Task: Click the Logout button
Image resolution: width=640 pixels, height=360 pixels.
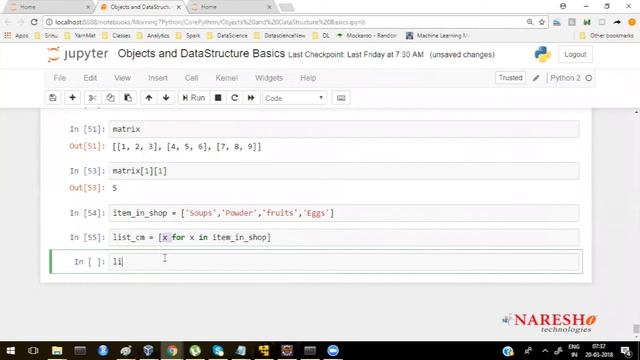Action: point(575,54)
